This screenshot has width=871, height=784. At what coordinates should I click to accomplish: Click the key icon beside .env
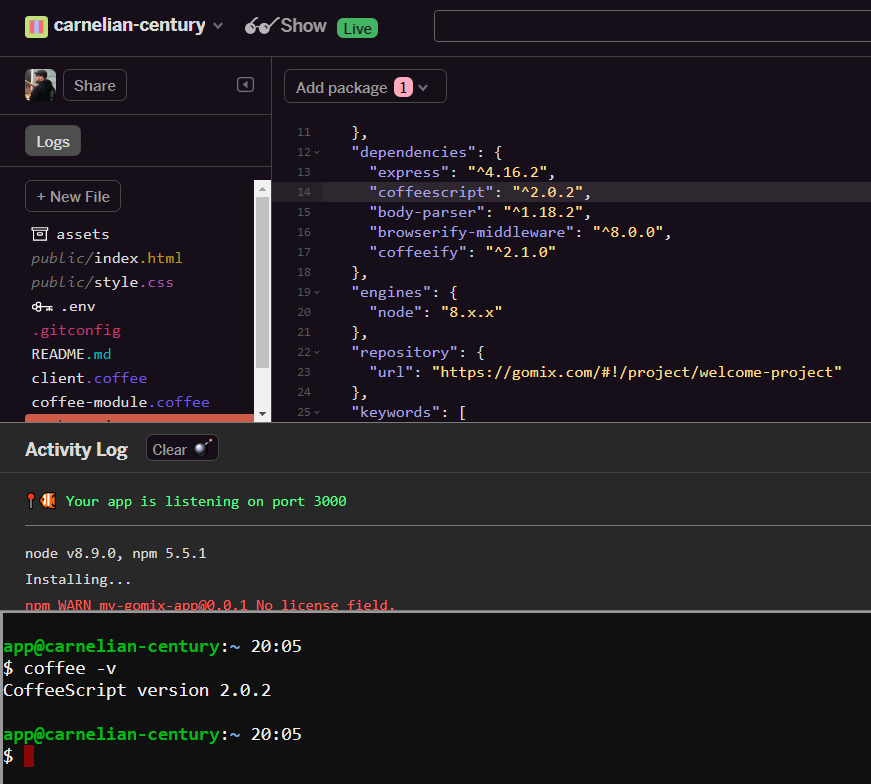pos(42,307)
